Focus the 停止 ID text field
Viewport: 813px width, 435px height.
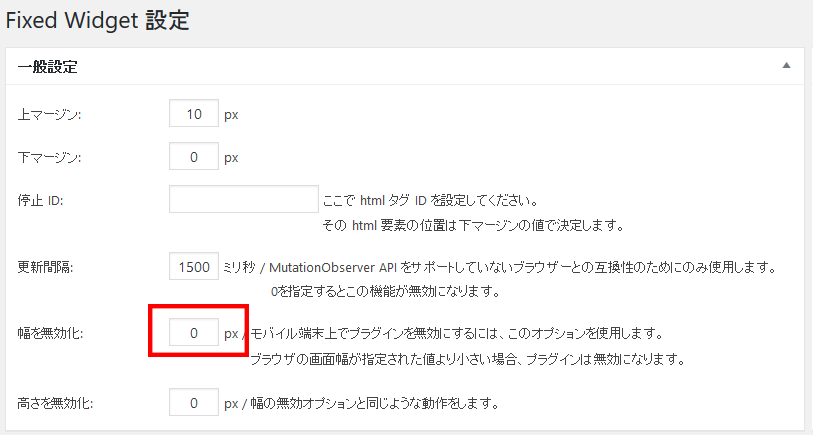coord(244,199)
